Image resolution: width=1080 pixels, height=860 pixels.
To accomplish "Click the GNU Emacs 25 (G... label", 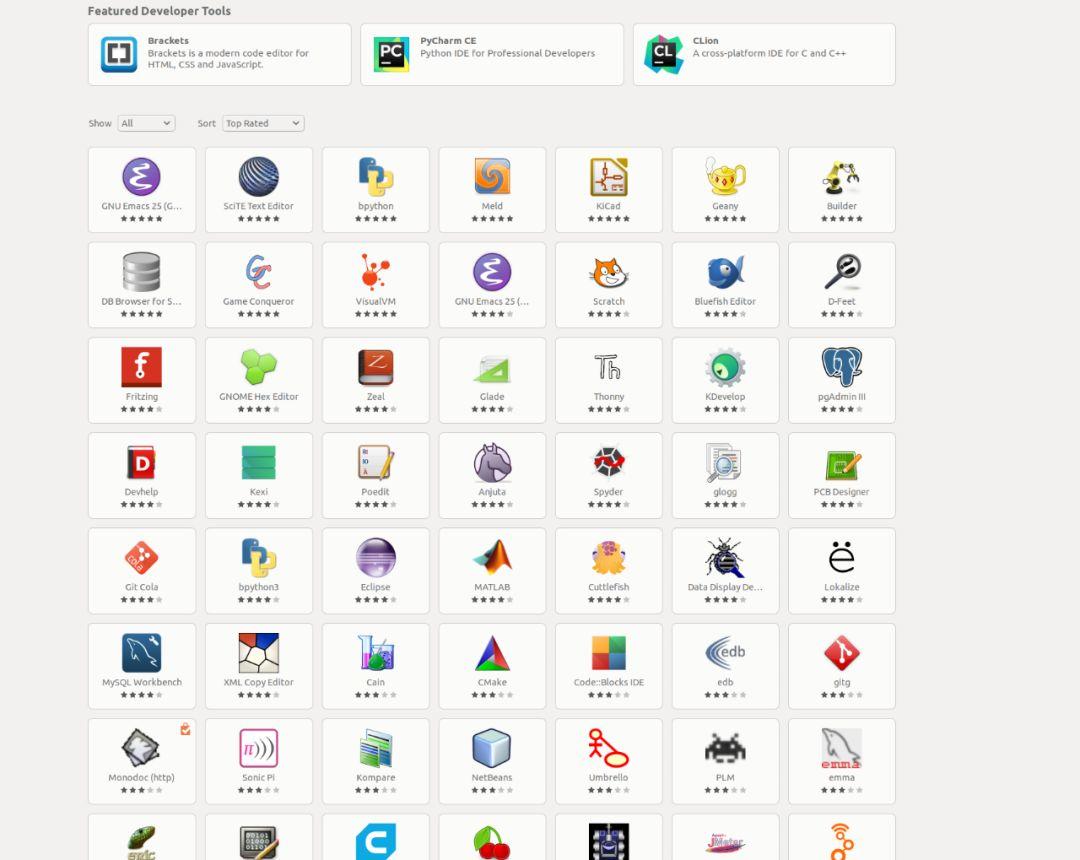I will click(x=141, y=206).
